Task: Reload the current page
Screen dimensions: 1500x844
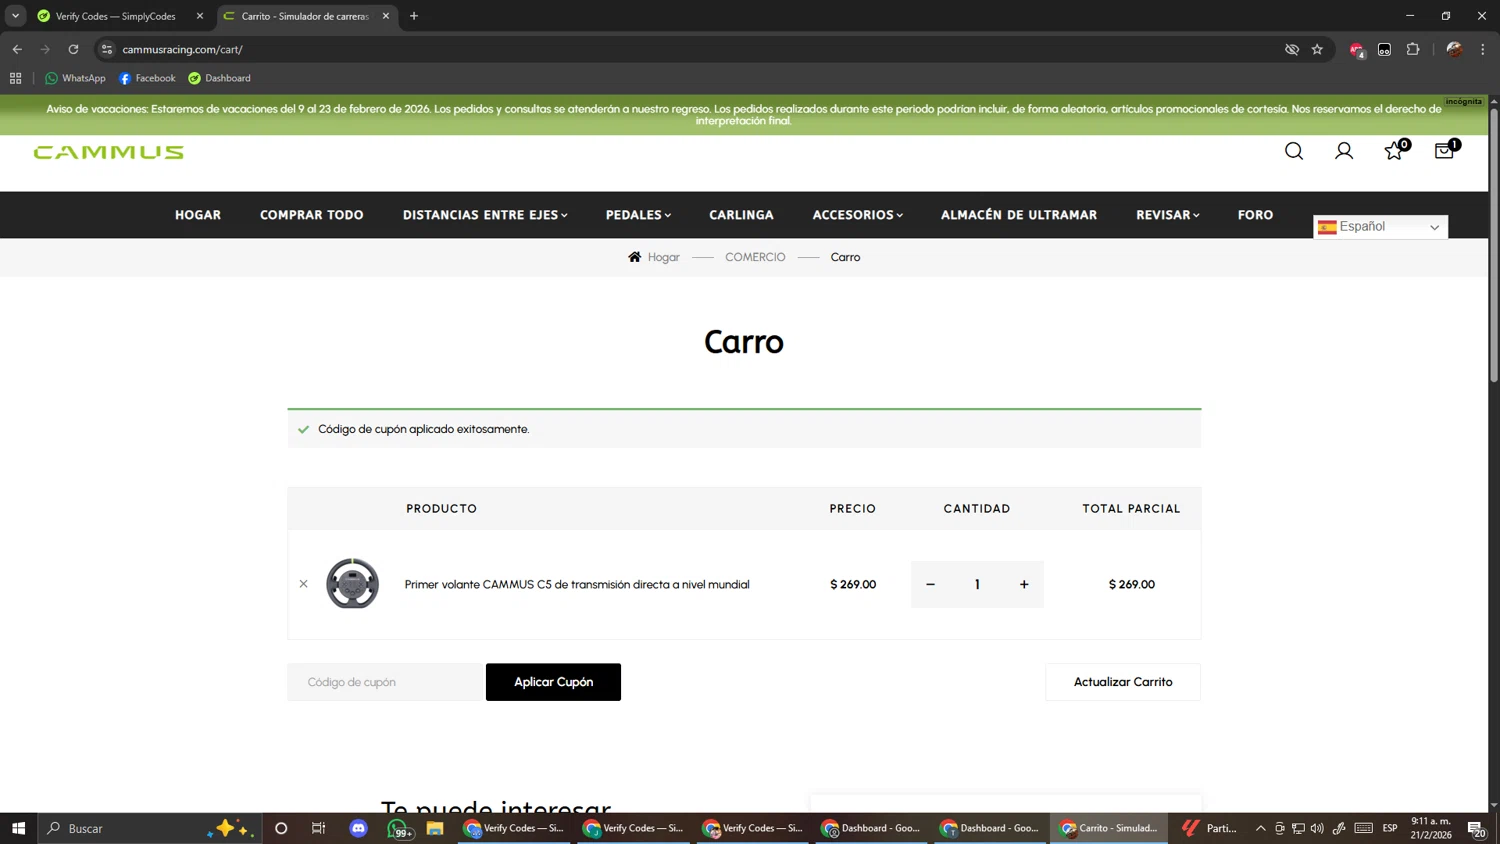Action: (73, 49)
